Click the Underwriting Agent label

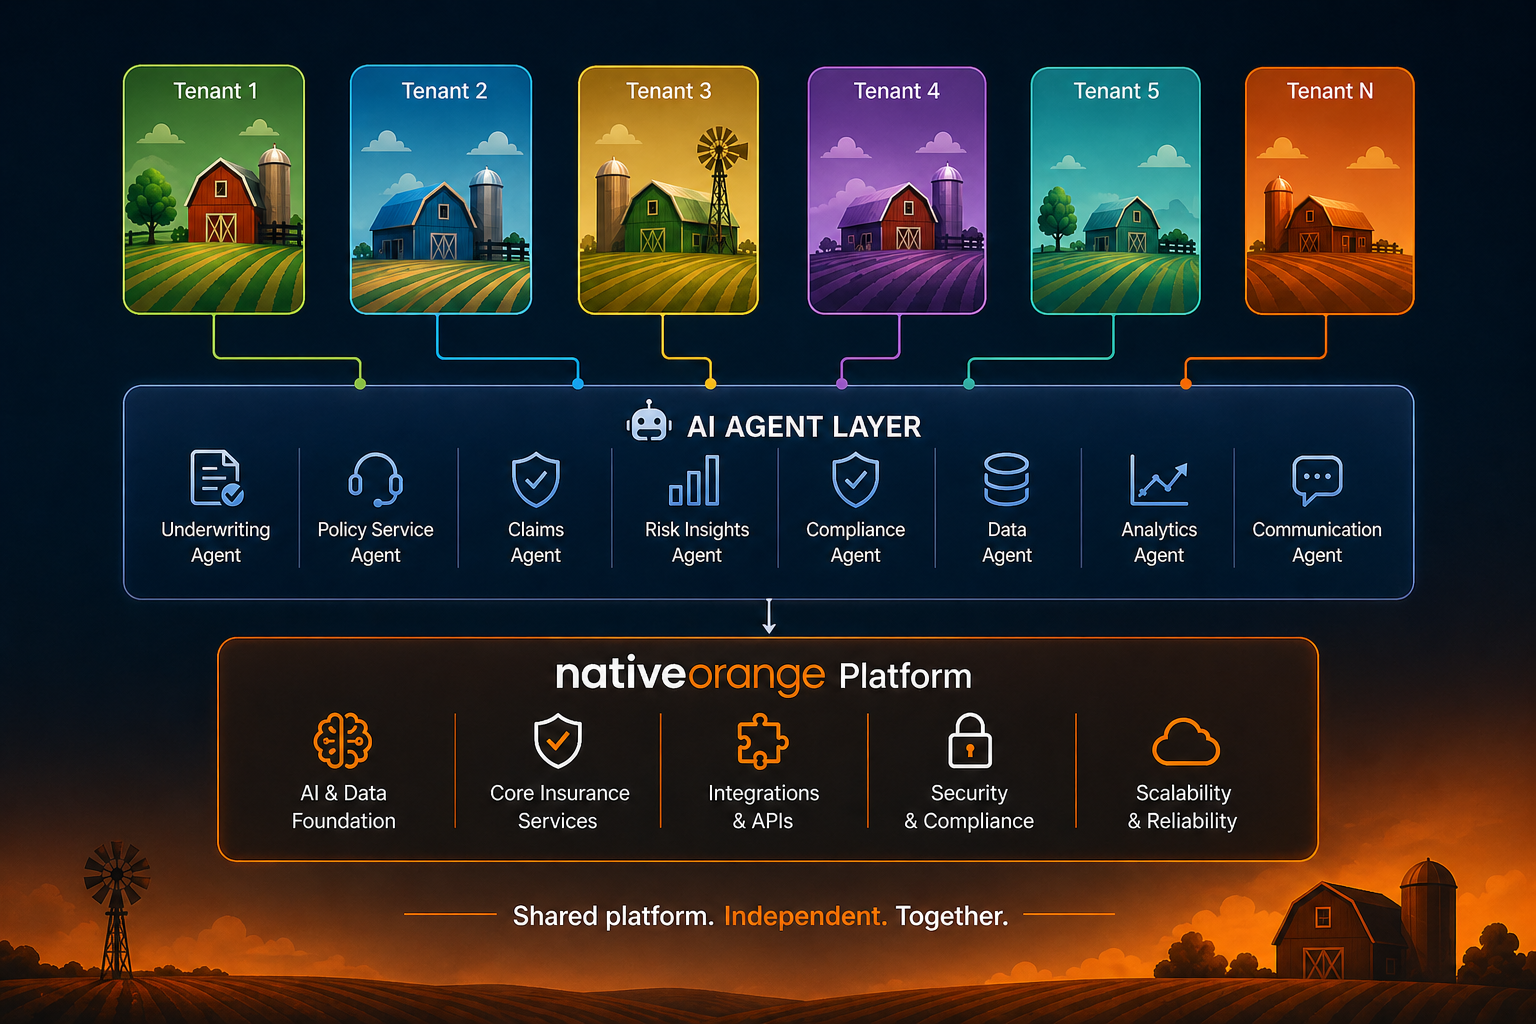[x=216, y=542]
